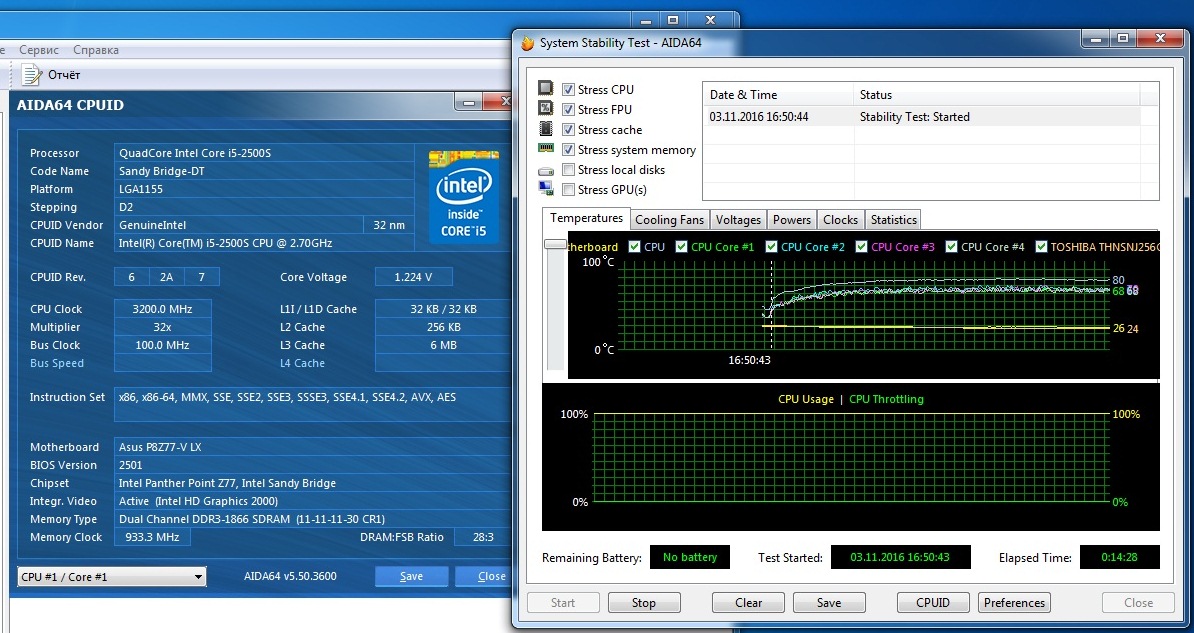Click Save in the AIDA64 CPUID window
The image size is (1194, 633).
411,577
